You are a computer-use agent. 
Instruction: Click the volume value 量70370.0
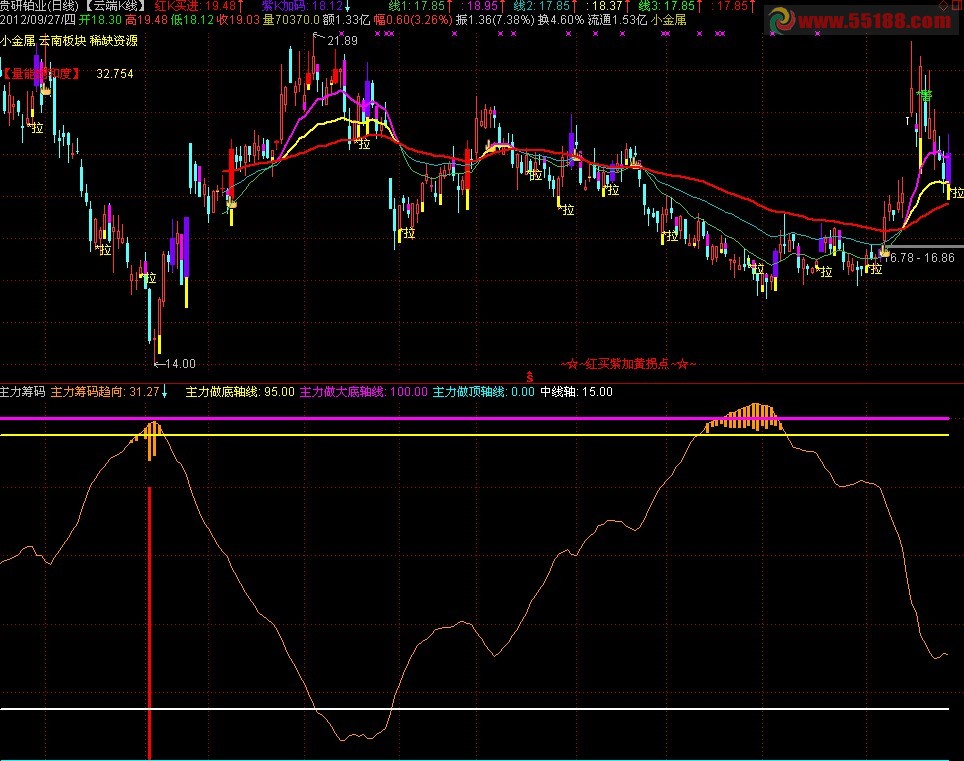tap(291, 20)
